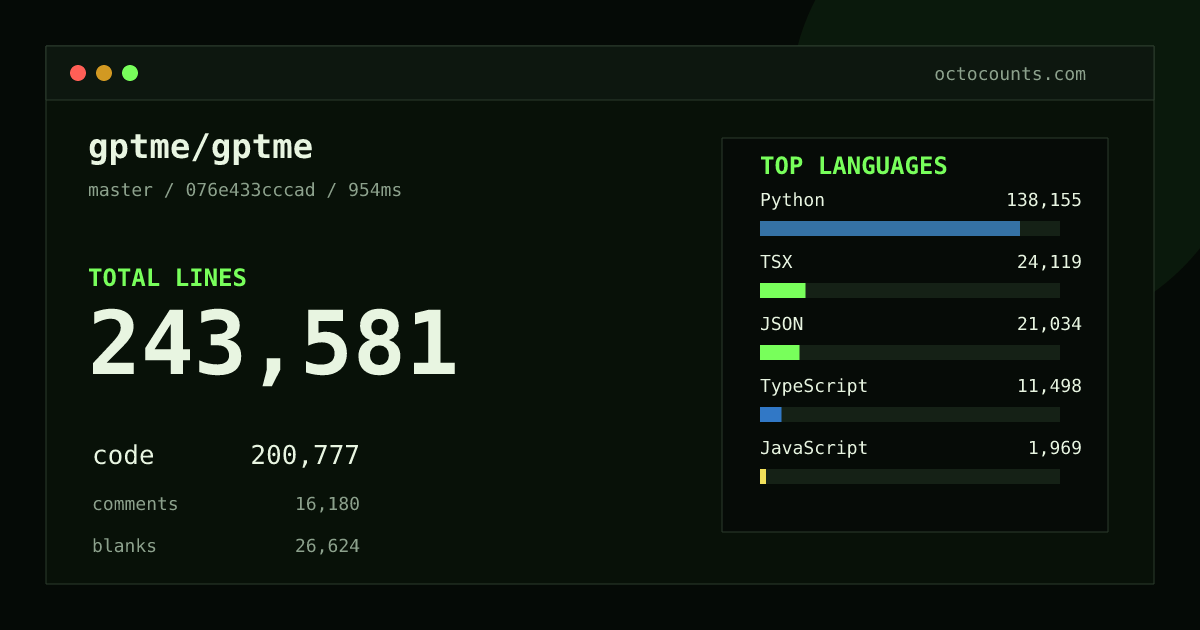The image size is (1200, 630).
Task: Click the JavaScript language label
Action: coord(814,448)
